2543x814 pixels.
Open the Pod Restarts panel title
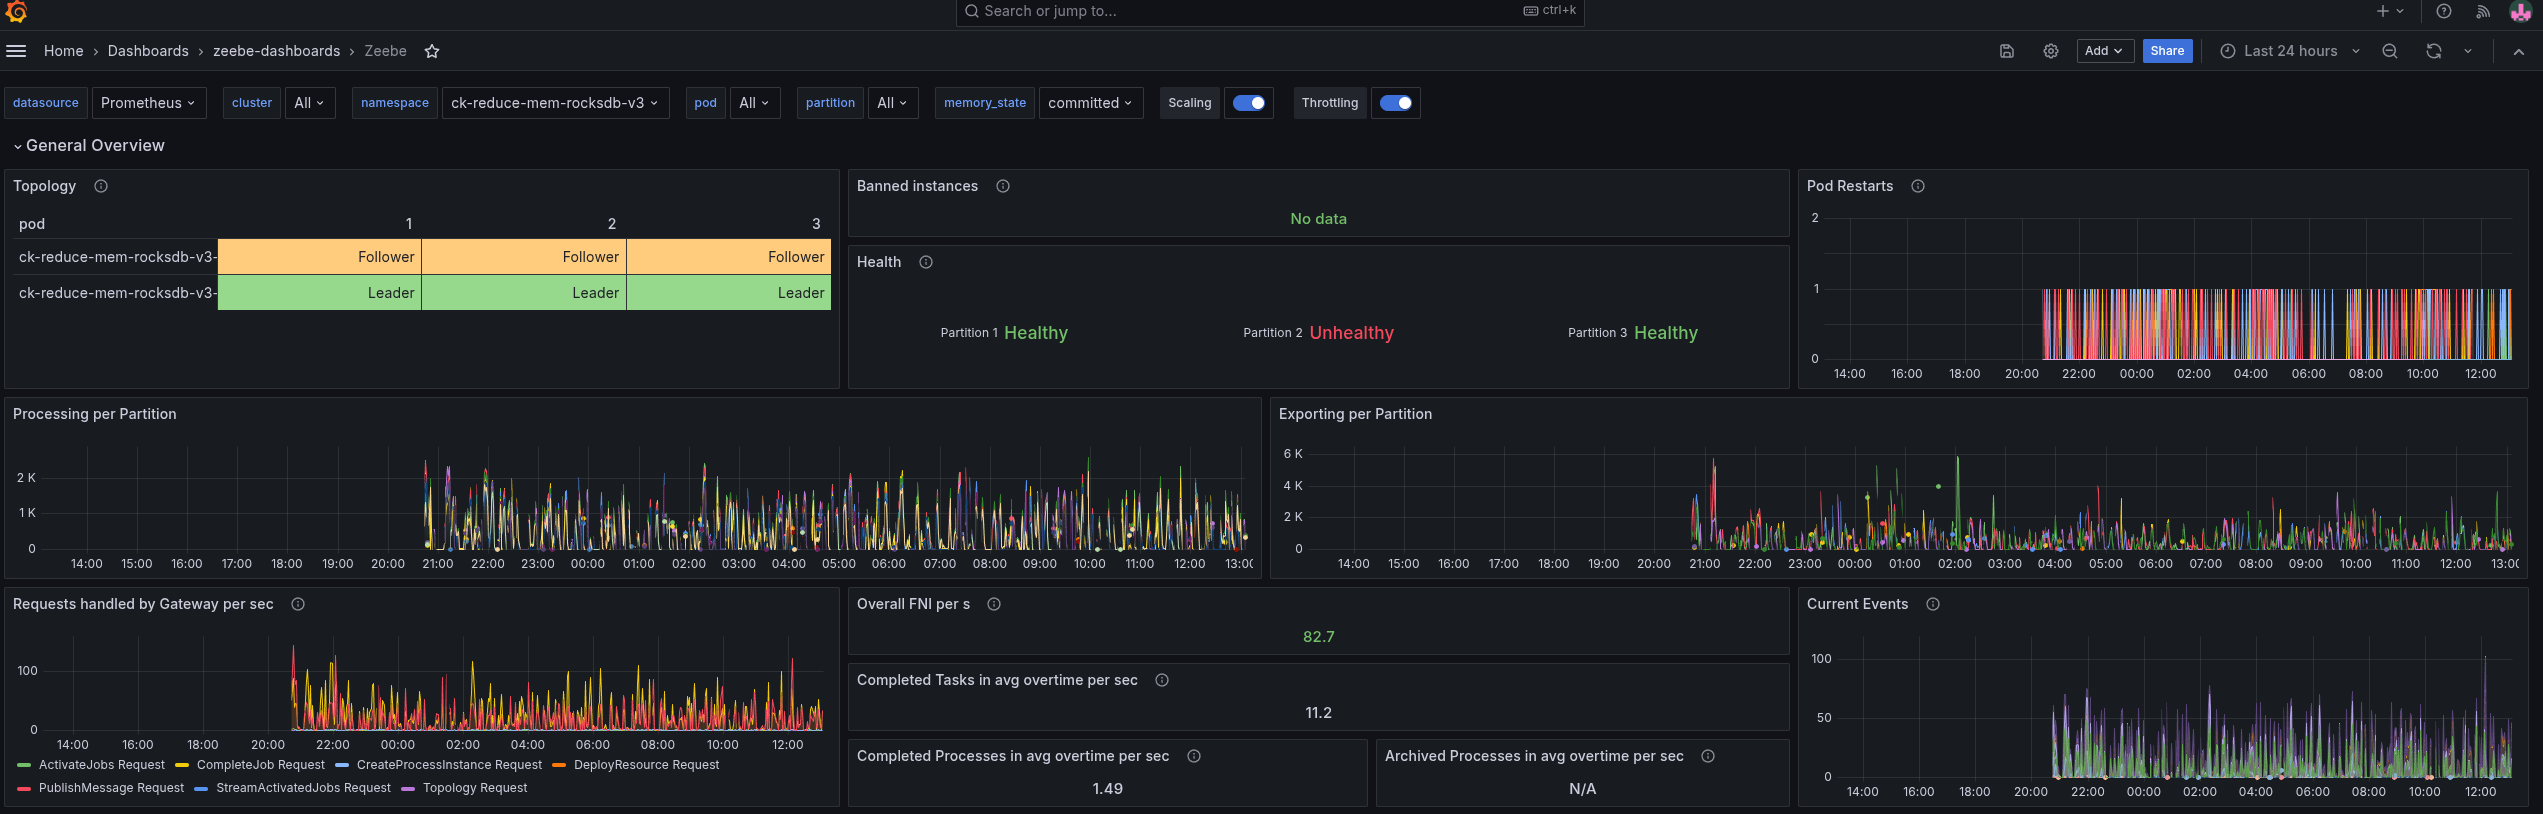tap(1849, 186)
